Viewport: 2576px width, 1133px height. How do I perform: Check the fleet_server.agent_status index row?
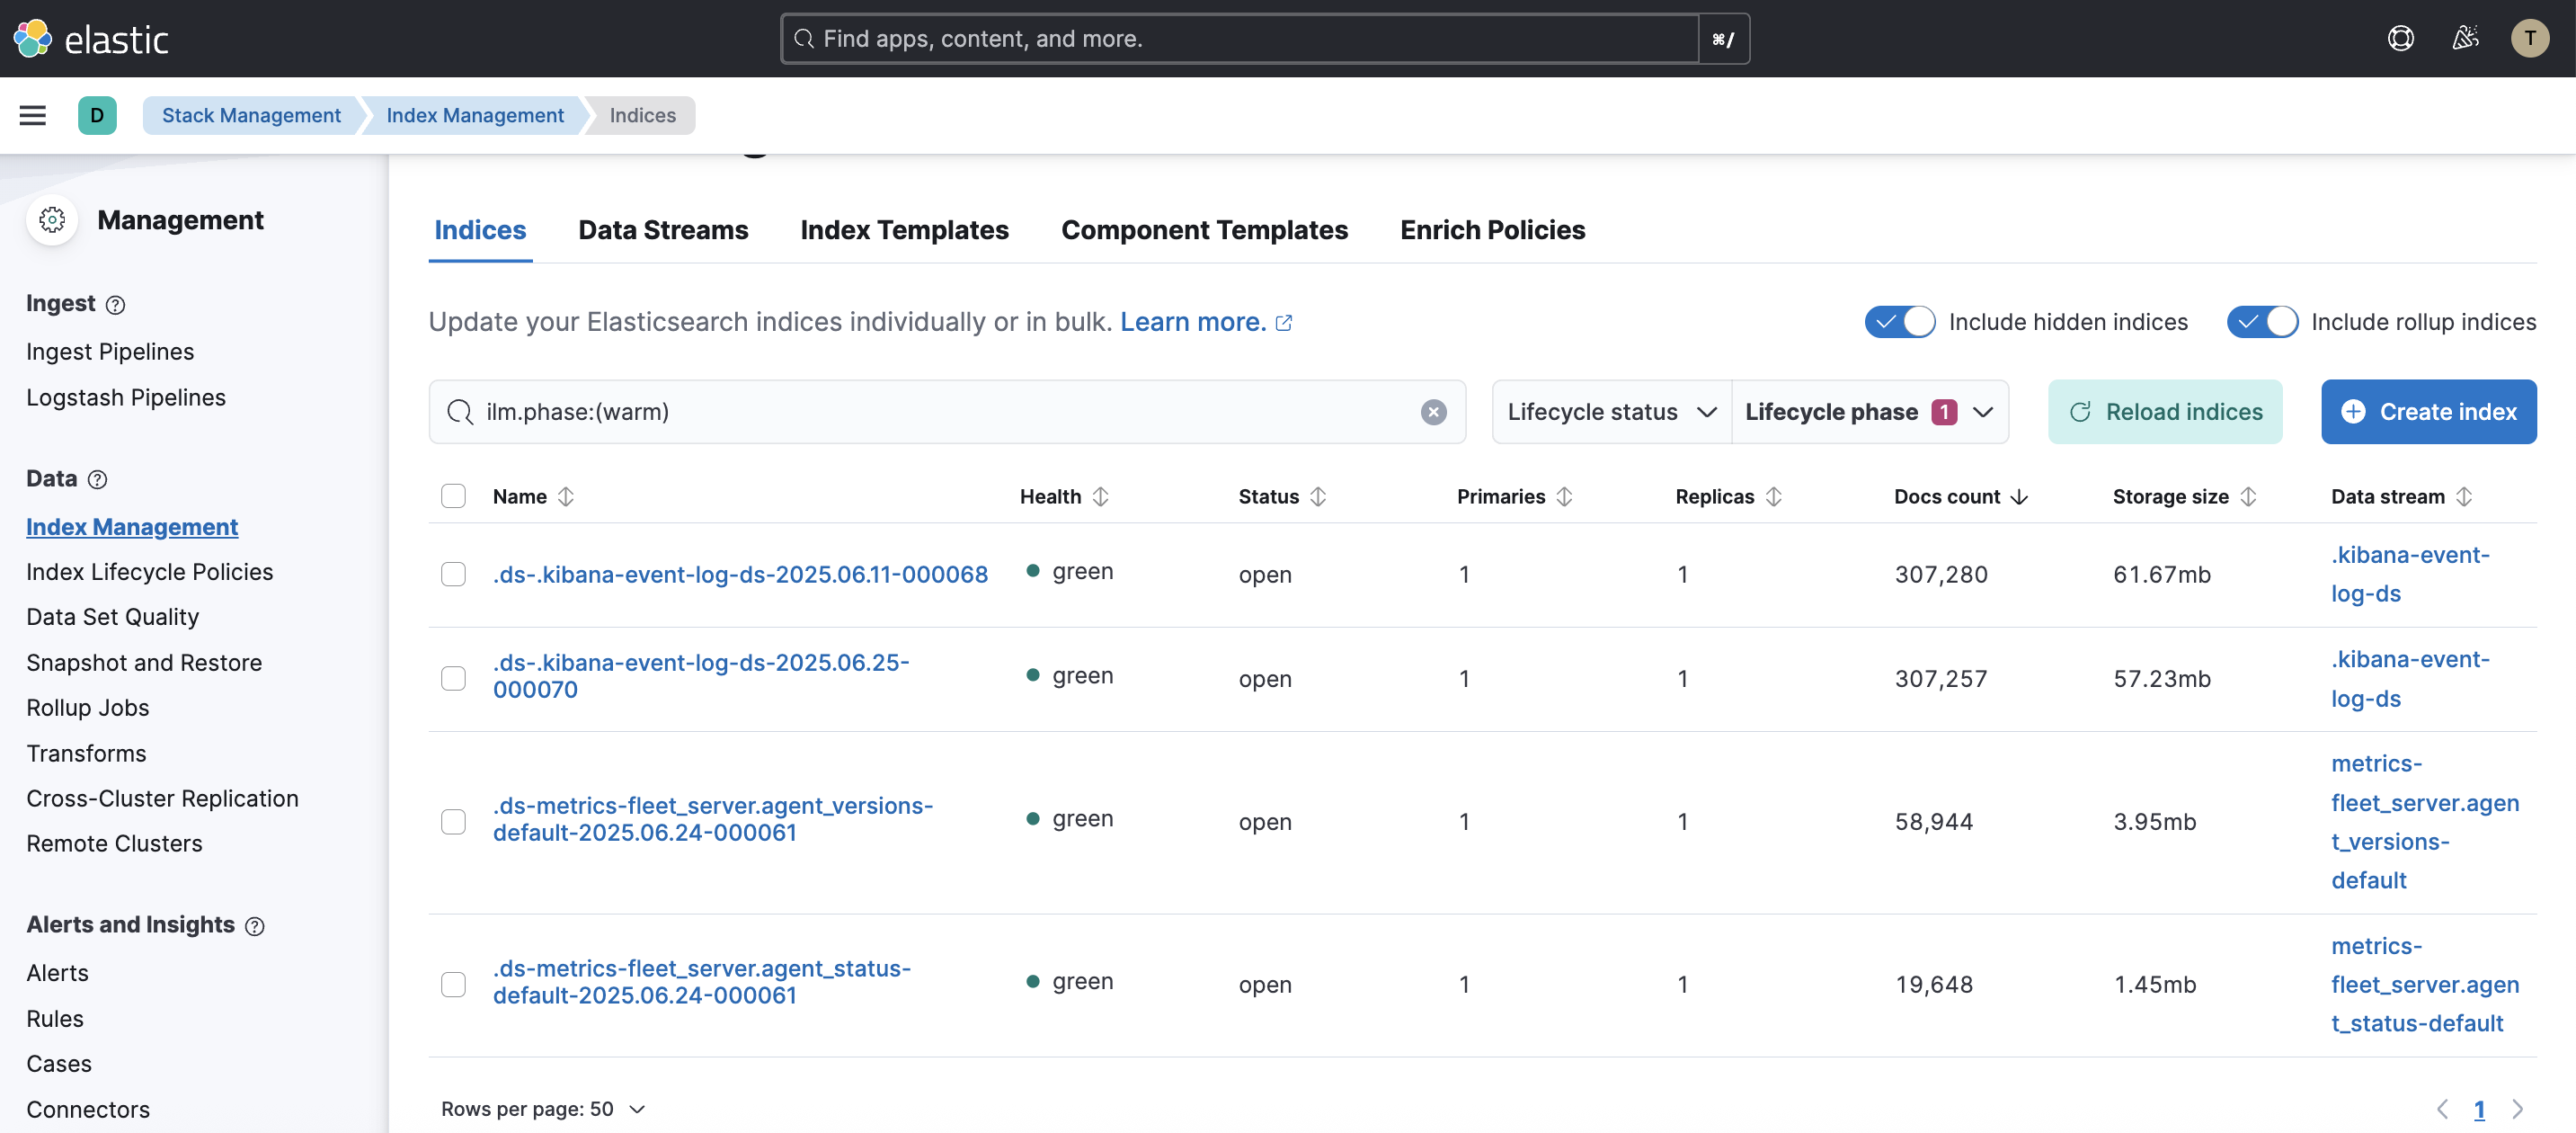(x=453, y=984)
